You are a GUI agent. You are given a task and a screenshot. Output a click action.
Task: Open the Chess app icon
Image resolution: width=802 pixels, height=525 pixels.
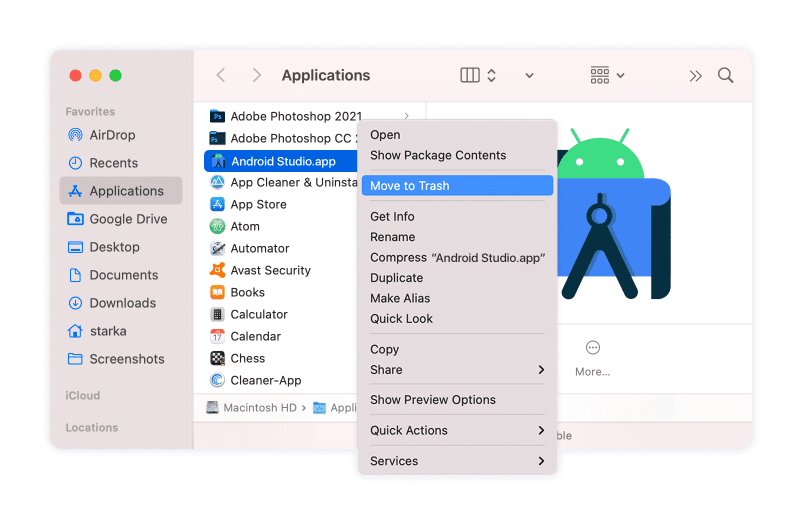pyautogui.click(x=217, y=358)
